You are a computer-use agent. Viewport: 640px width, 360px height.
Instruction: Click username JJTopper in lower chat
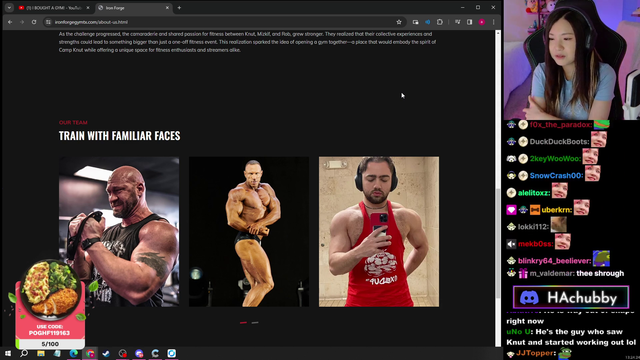tap(534, 353)
